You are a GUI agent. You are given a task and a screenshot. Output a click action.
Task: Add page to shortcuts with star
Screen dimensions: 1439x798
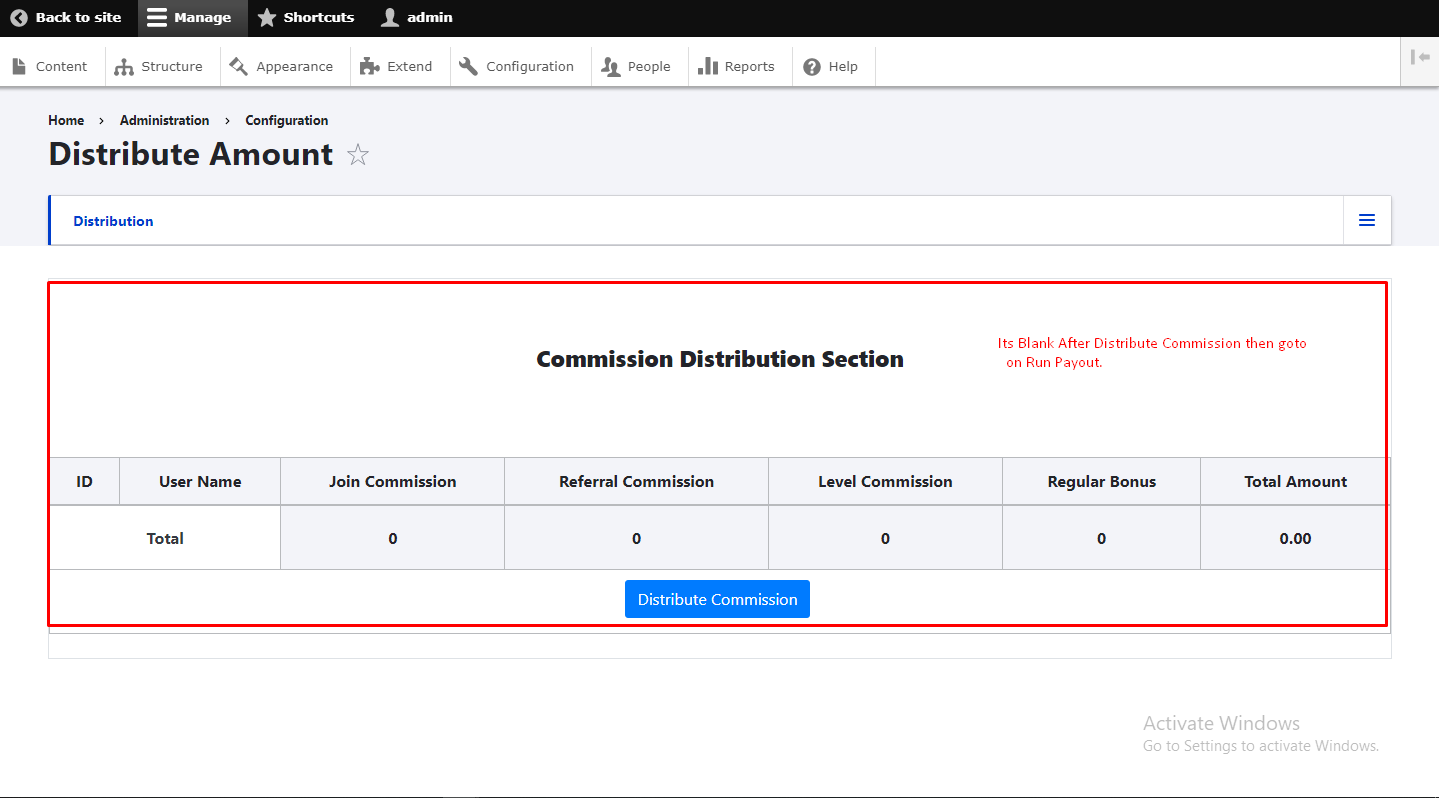(358, 155)
